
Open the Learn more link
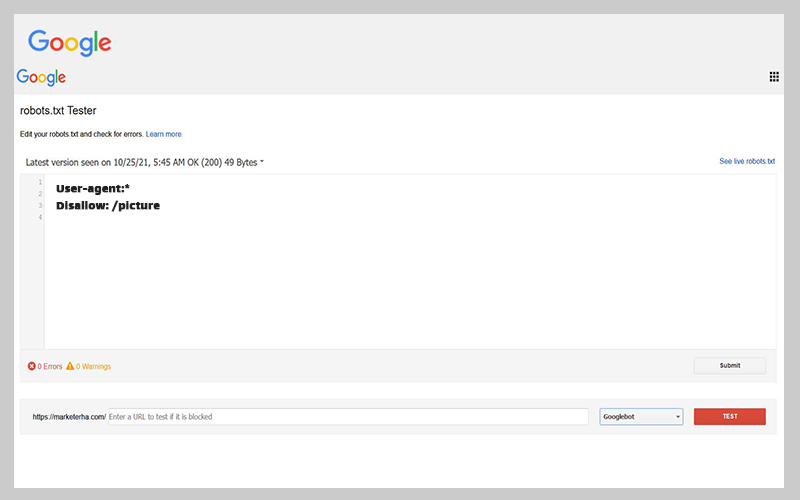coord(164,134)
